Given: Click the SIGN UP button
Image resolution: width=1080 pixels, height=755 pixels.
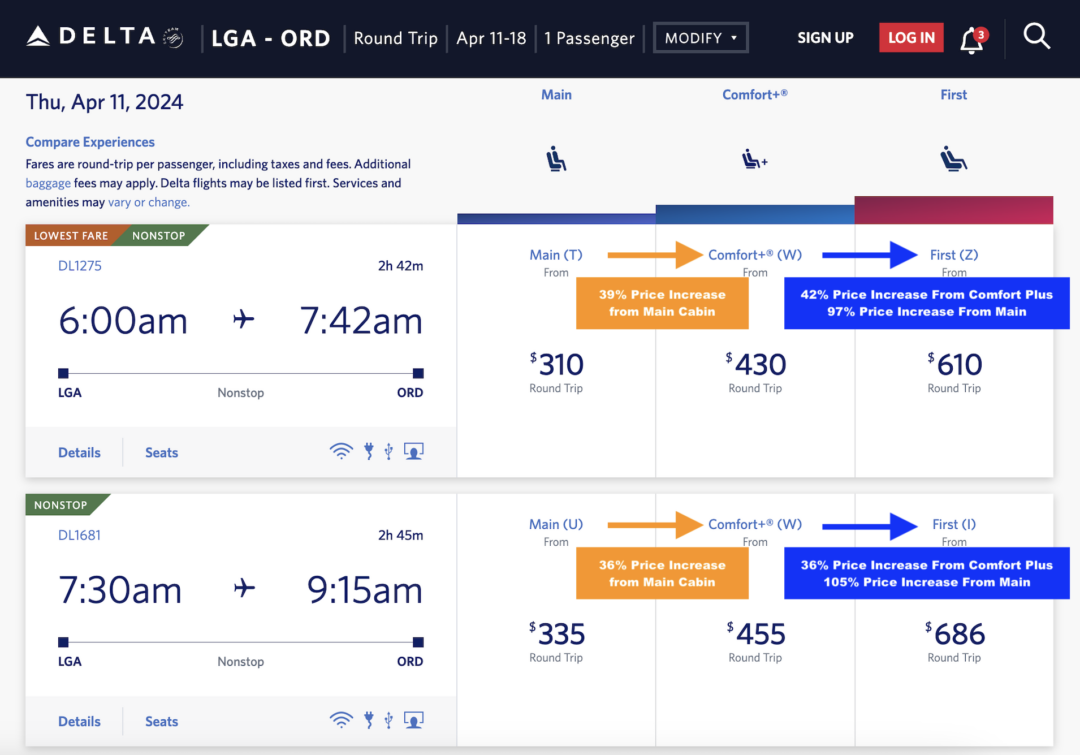Looking at the screenshot, I should [825, 38].
